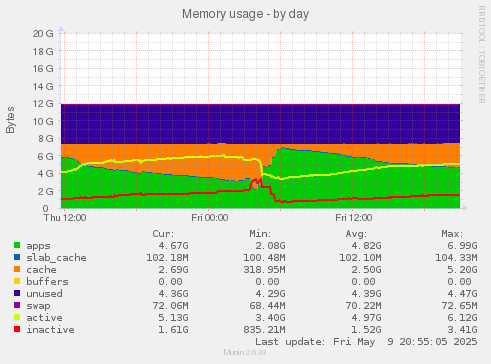Click cache maximum value 5.20G
This screenshot has height=364, width=491.
pos(462,270)
